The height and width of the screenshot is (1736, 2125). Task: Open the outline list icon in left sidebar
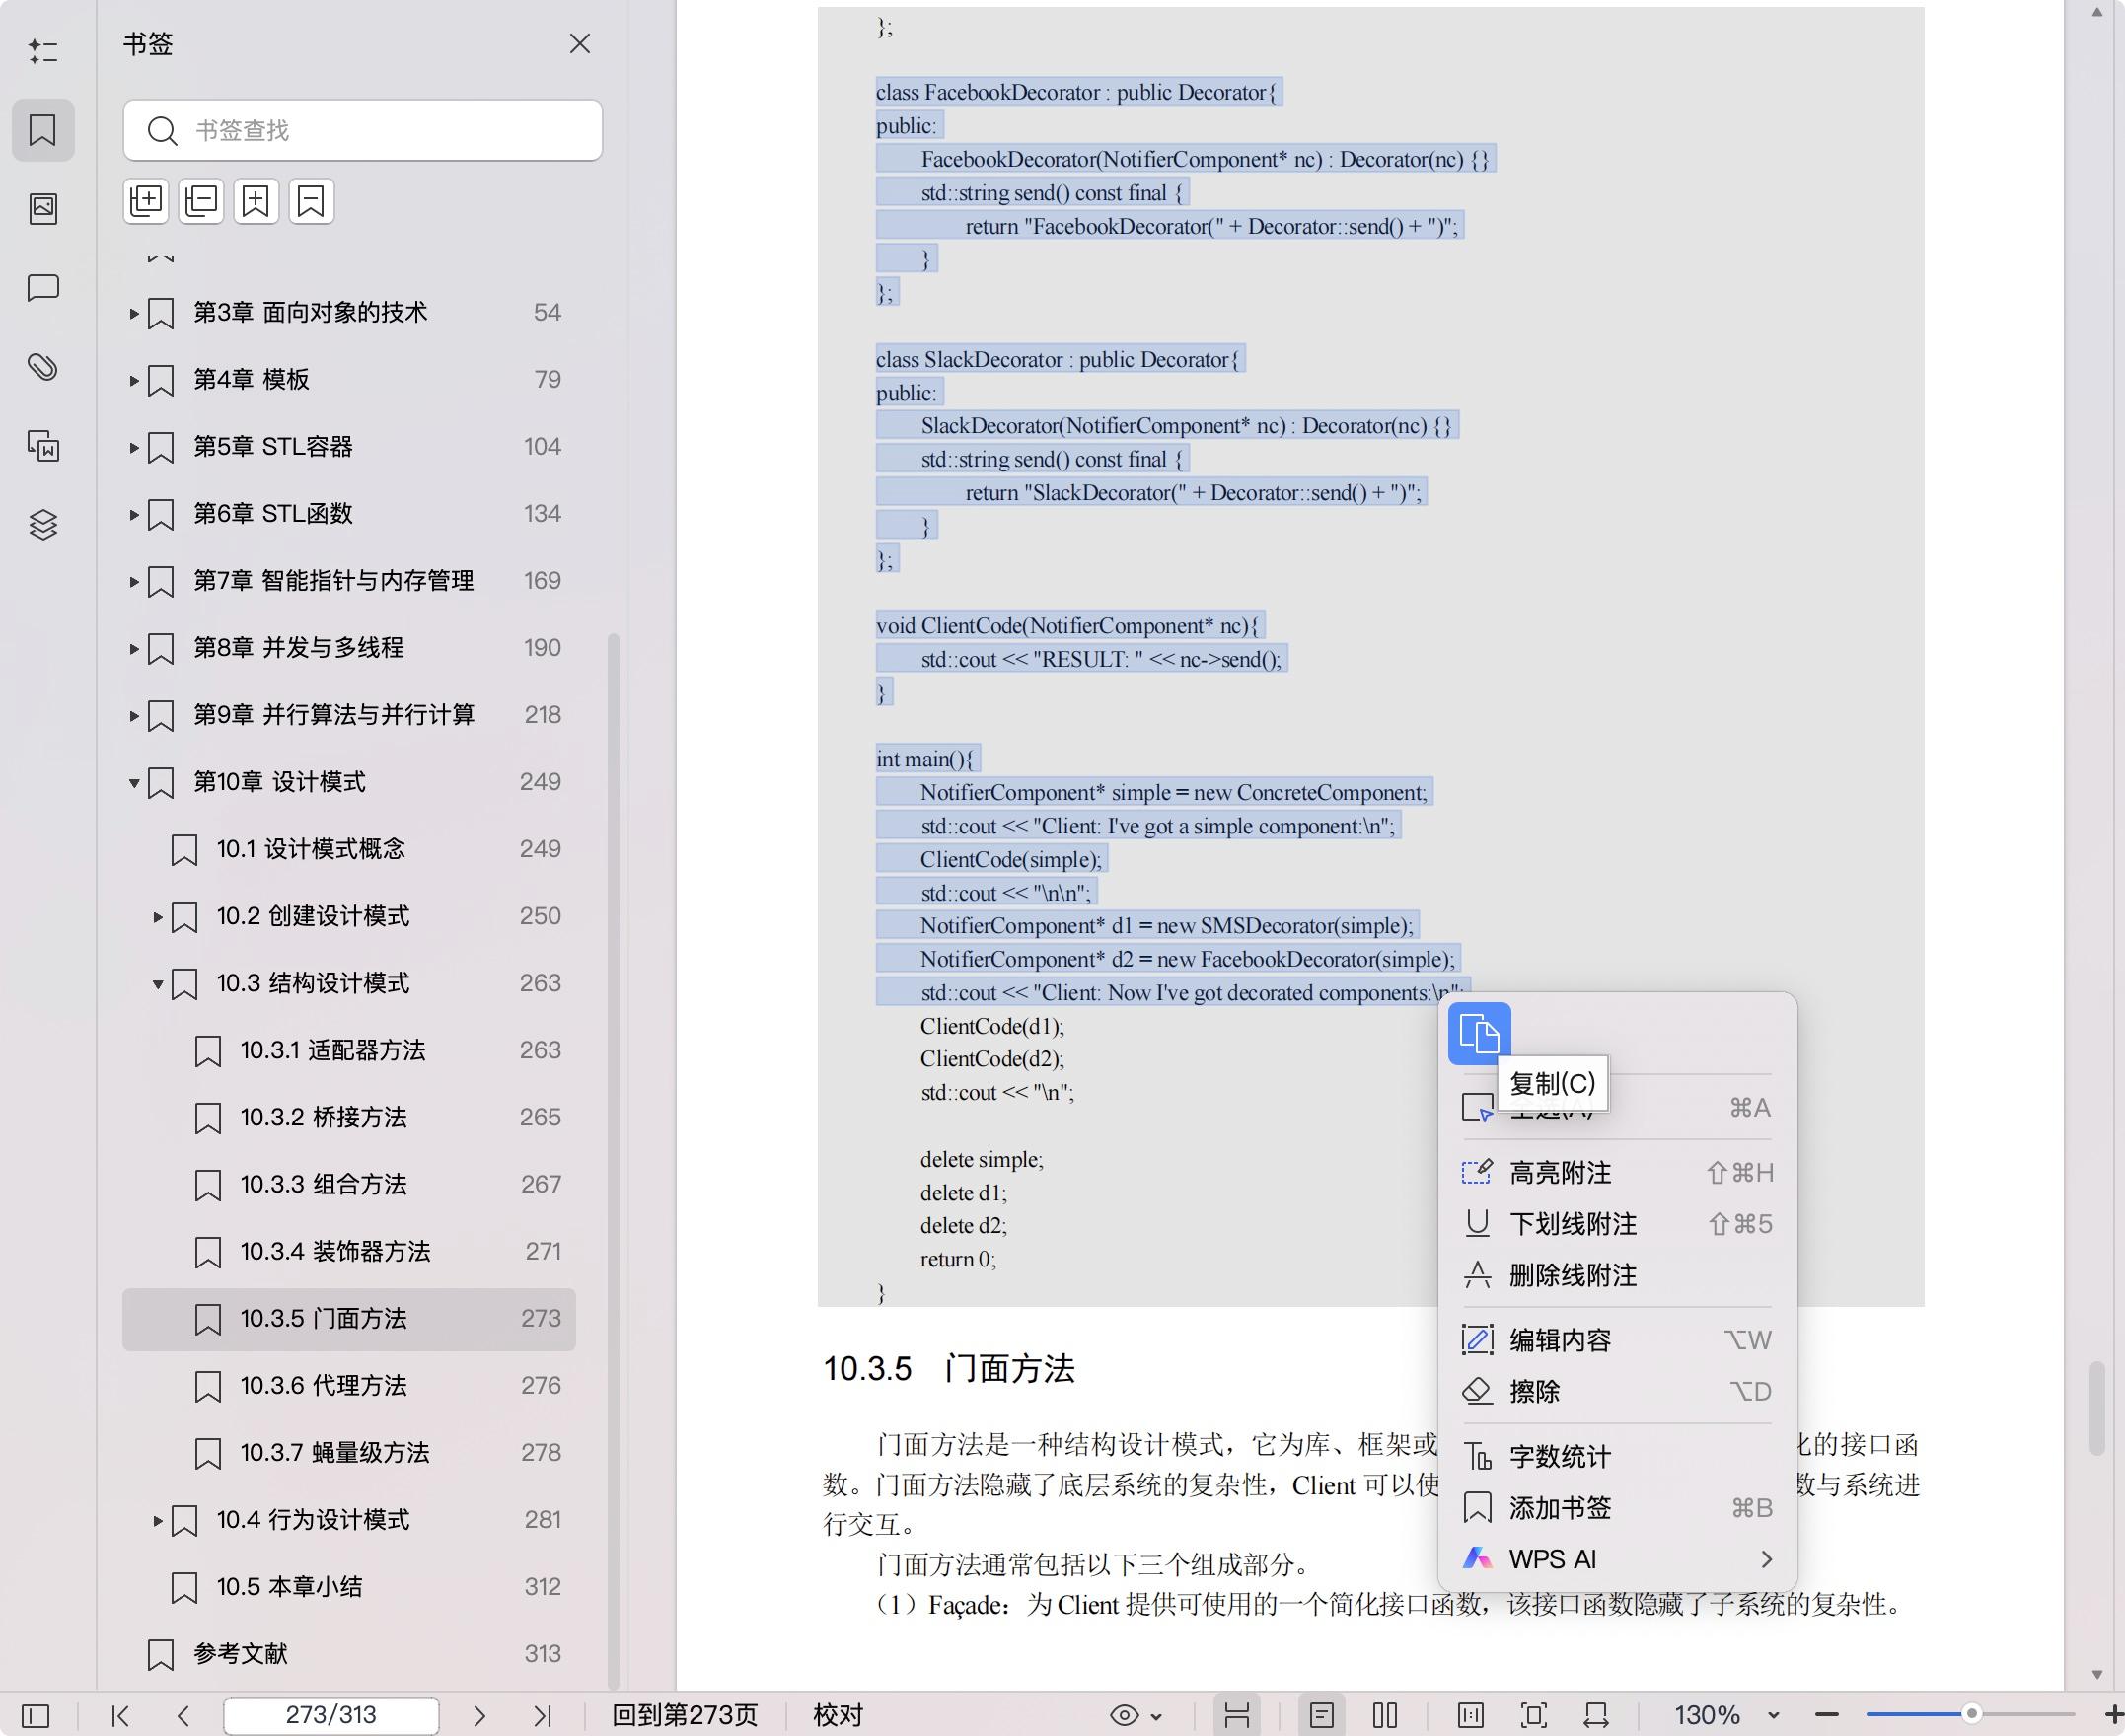pos(43,51)
